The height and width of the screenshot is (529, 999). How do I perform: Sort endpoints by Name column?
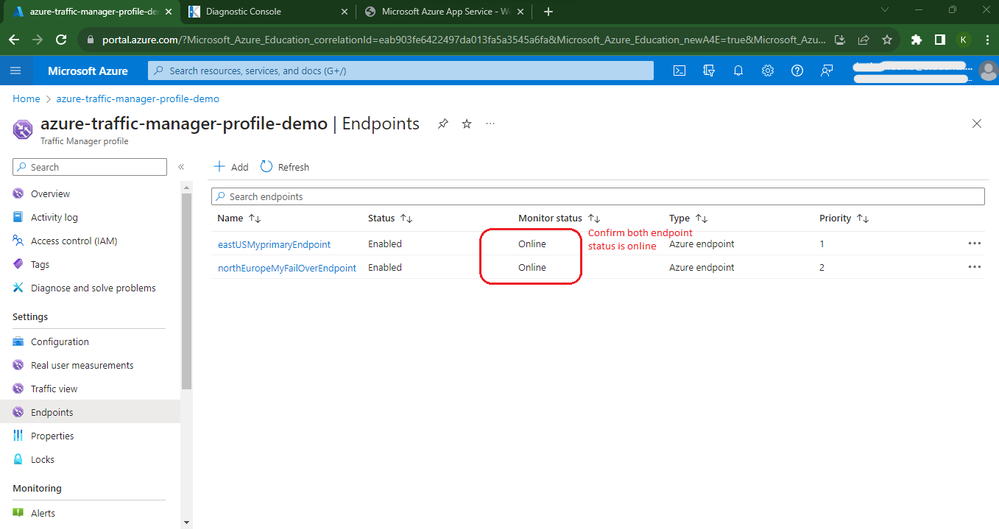click(239, 218)
